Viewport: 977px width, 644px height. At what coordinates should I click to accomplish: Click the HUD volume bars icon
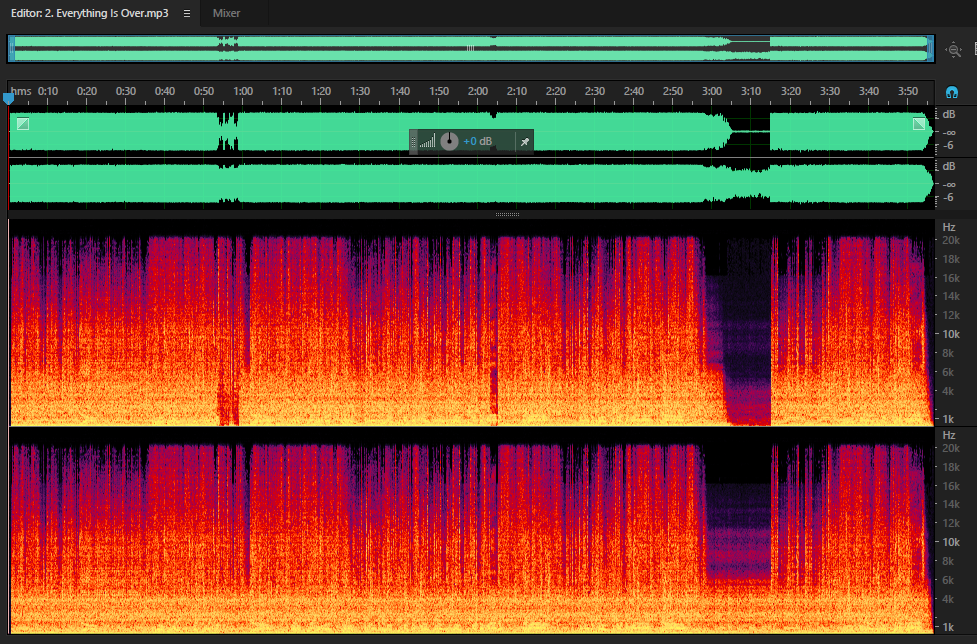point(427,141)
